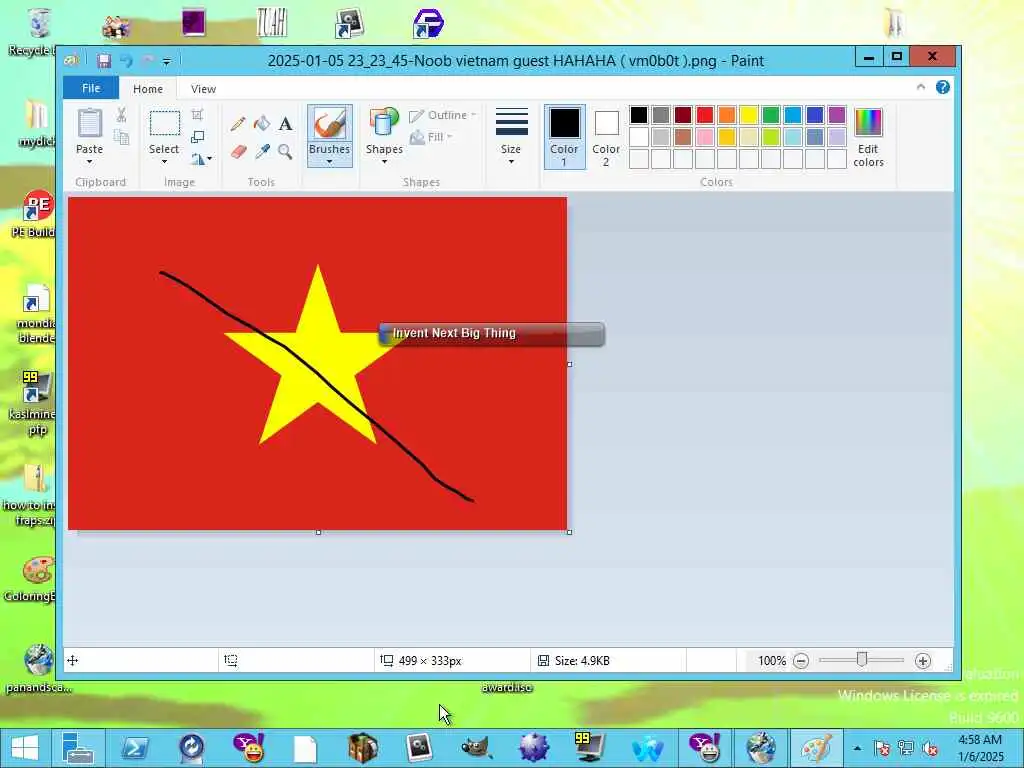
Task: Pick the red color swatch
Action: tap(705, 116)
